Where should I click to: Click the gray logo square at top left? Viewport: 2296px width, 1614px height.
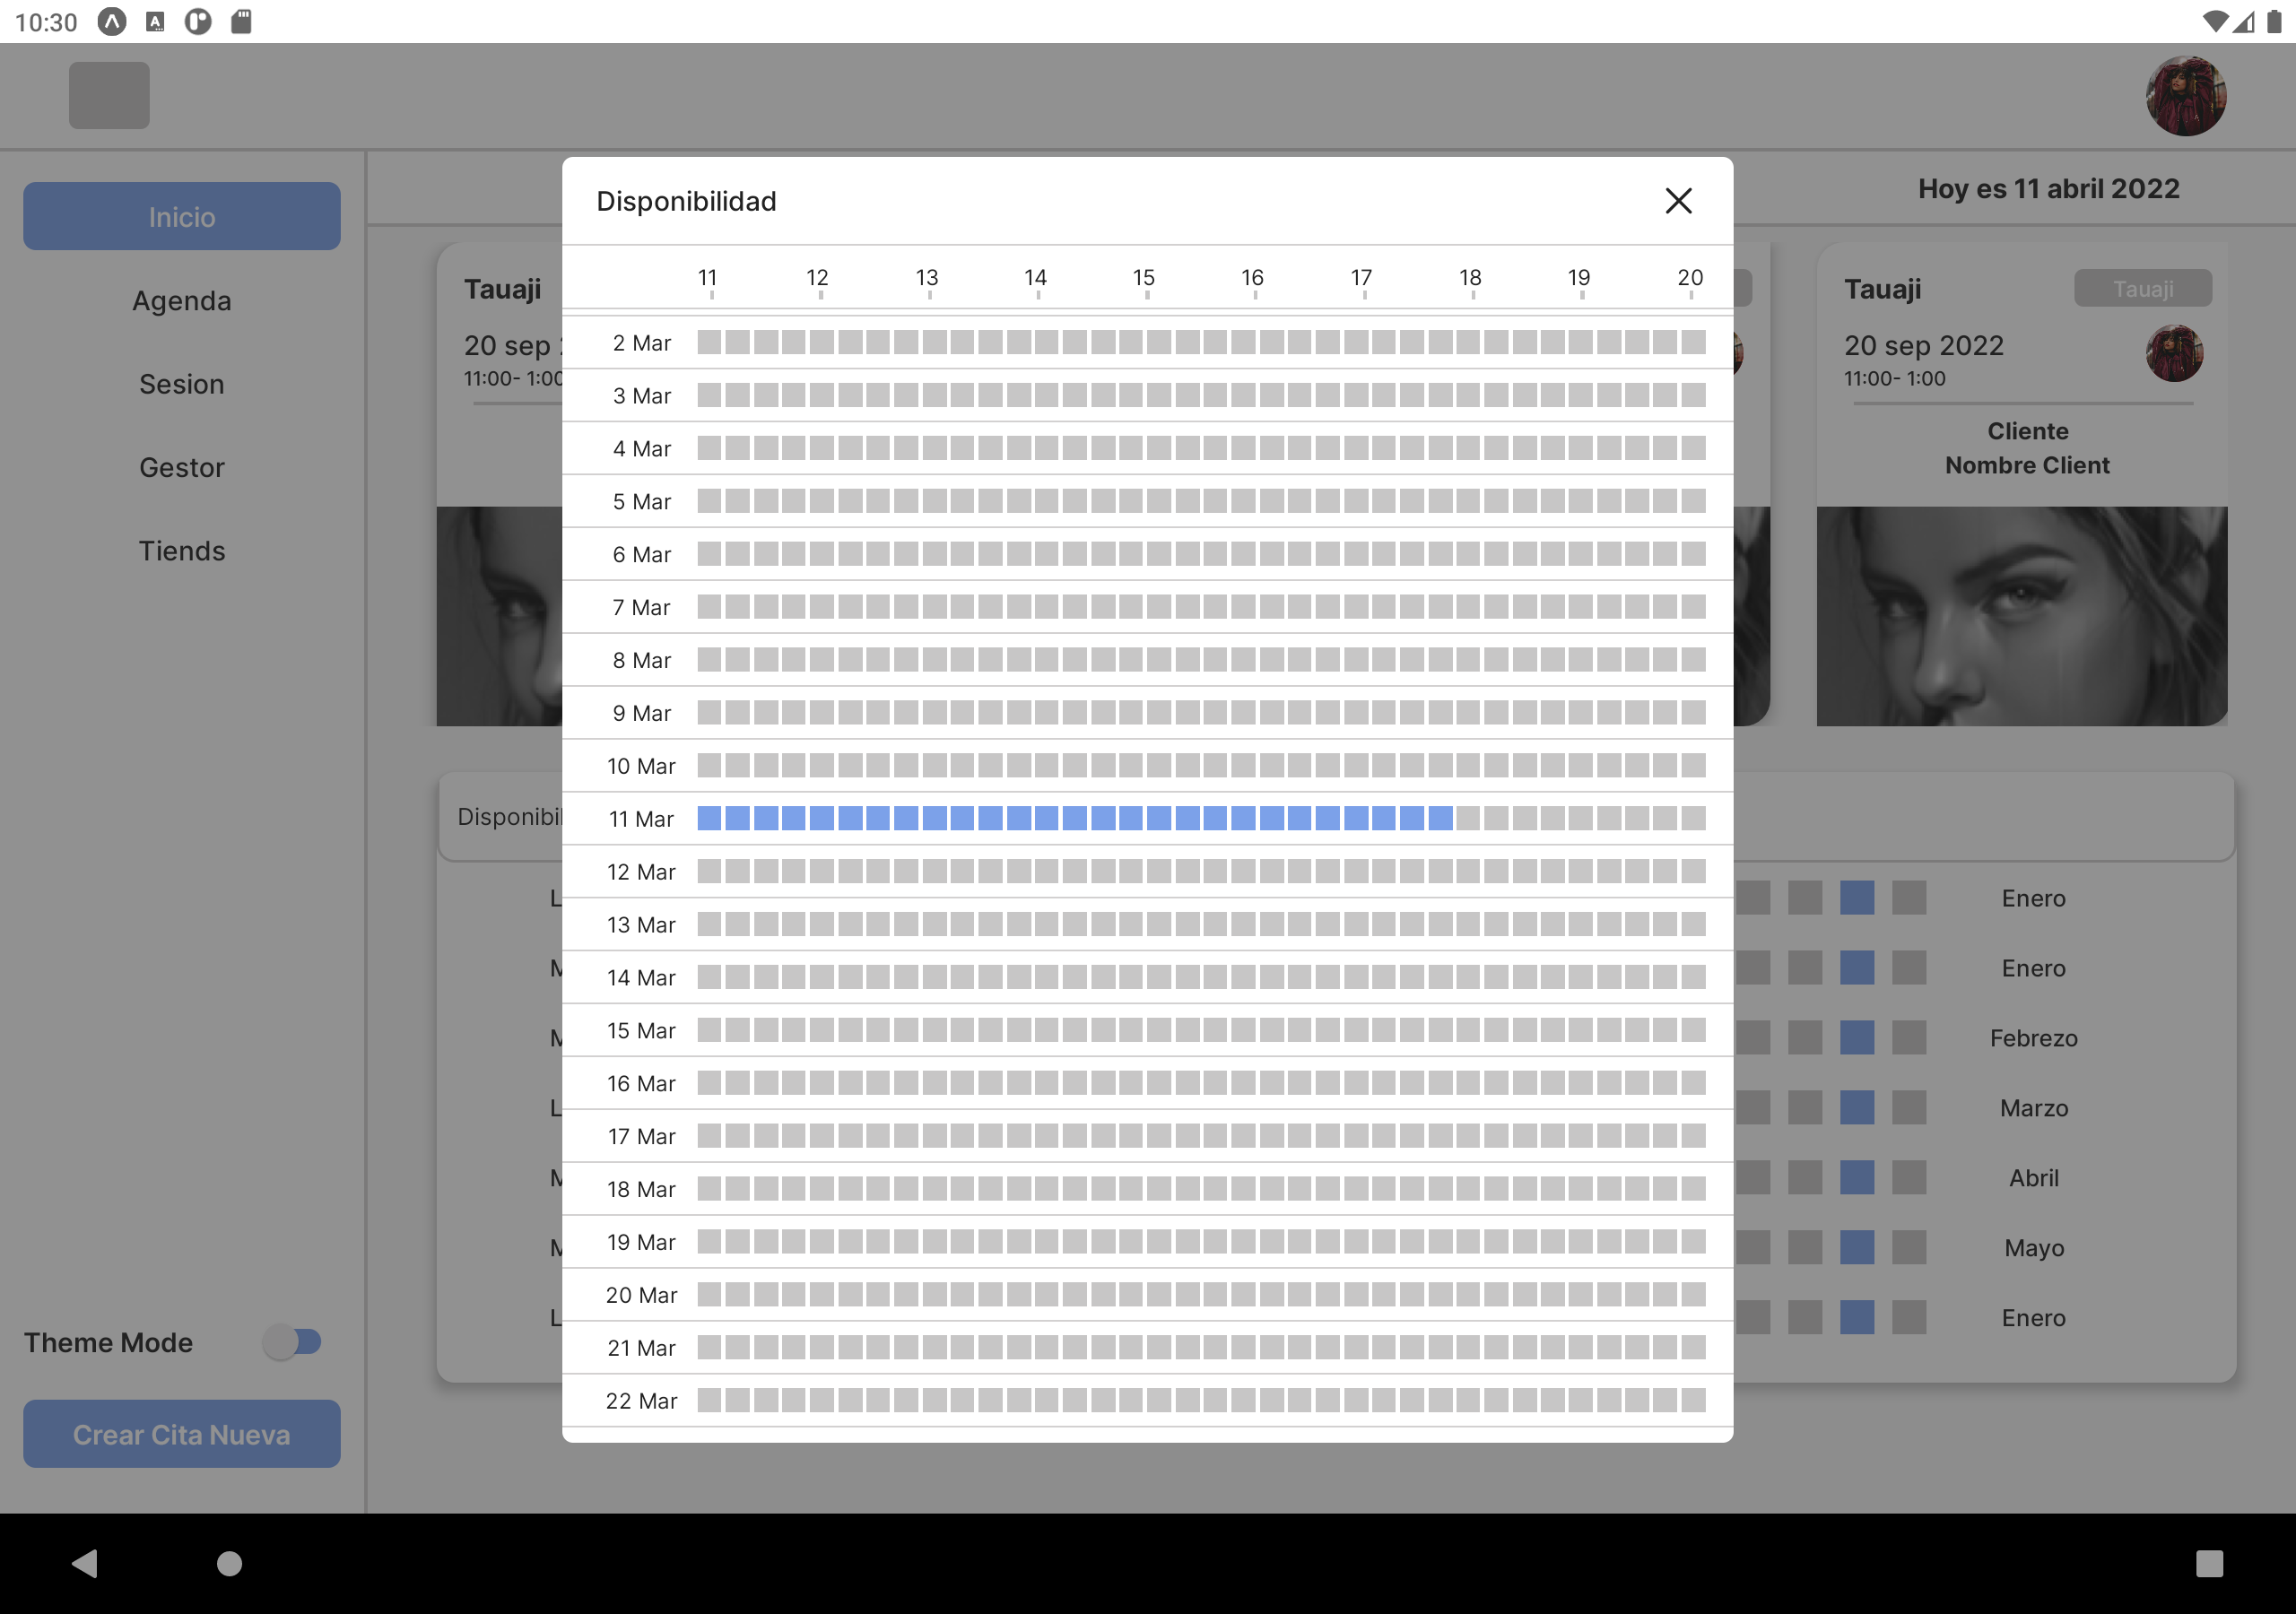point(109,96)
